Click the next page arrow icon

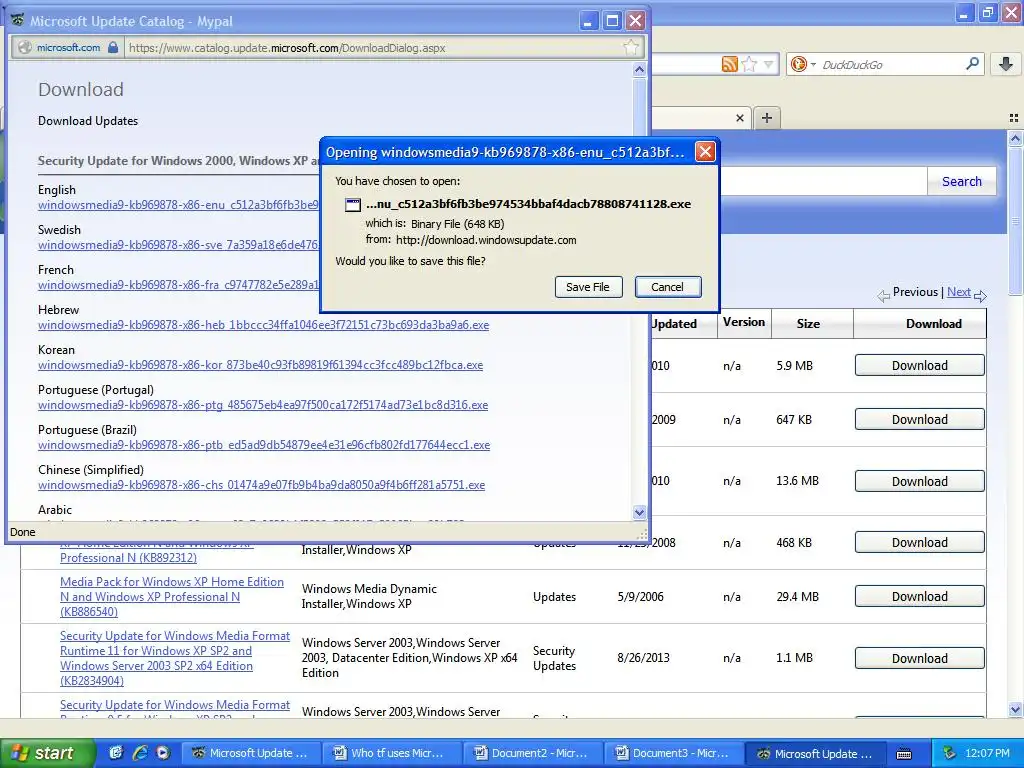(x=980, y=296)
